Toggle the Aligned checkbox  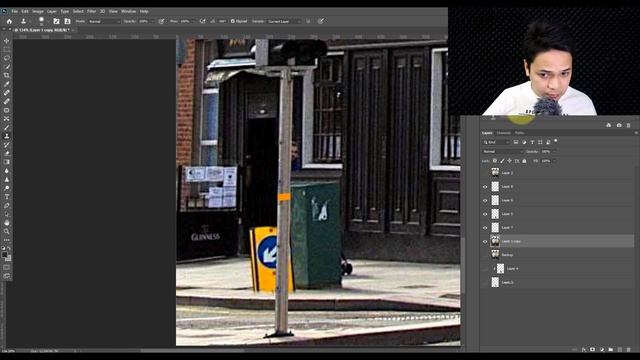point(233,21)
